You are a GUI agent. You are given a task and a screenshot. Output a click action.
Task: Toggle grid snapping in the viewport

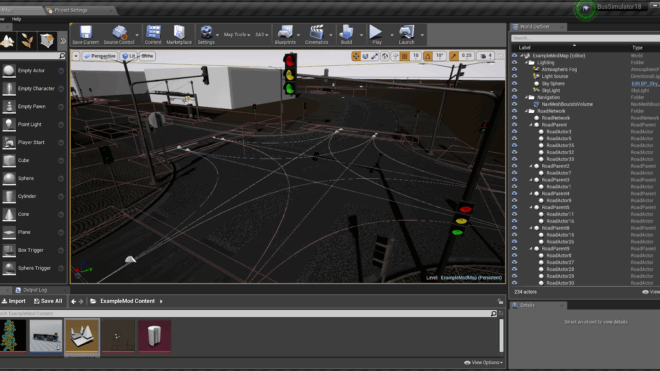click(x=405, y=56)
